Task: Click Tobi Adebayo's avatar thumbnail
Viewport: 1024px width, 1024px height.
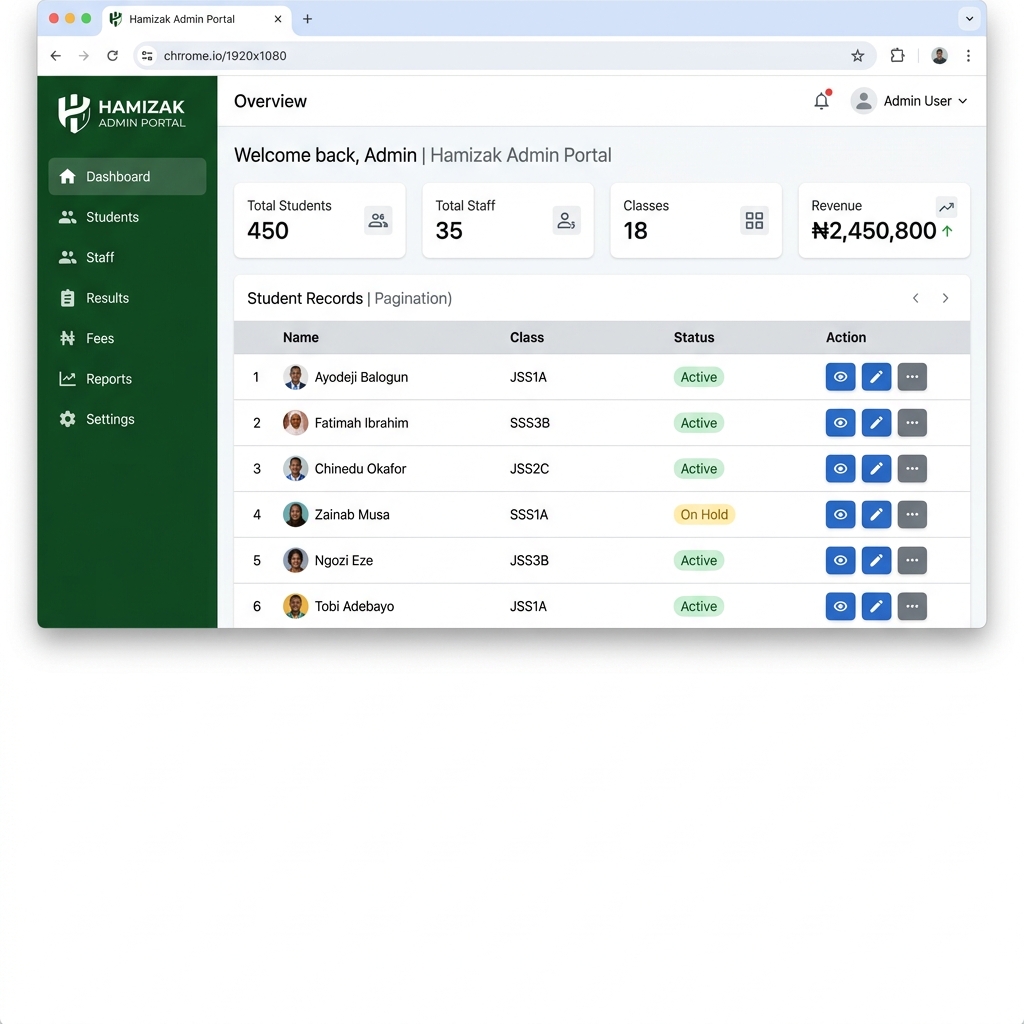Action: pos(295,606)
